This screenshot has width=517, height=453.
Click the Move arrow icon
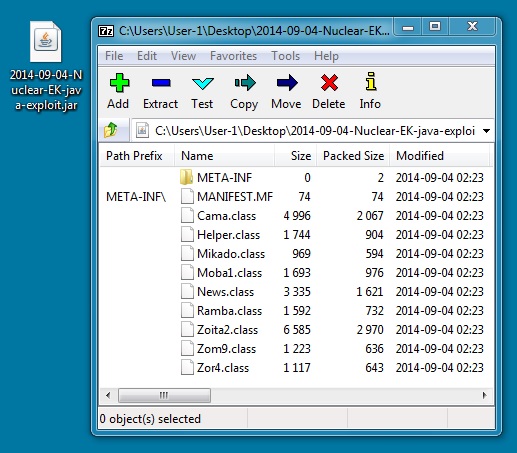point(287,82)
